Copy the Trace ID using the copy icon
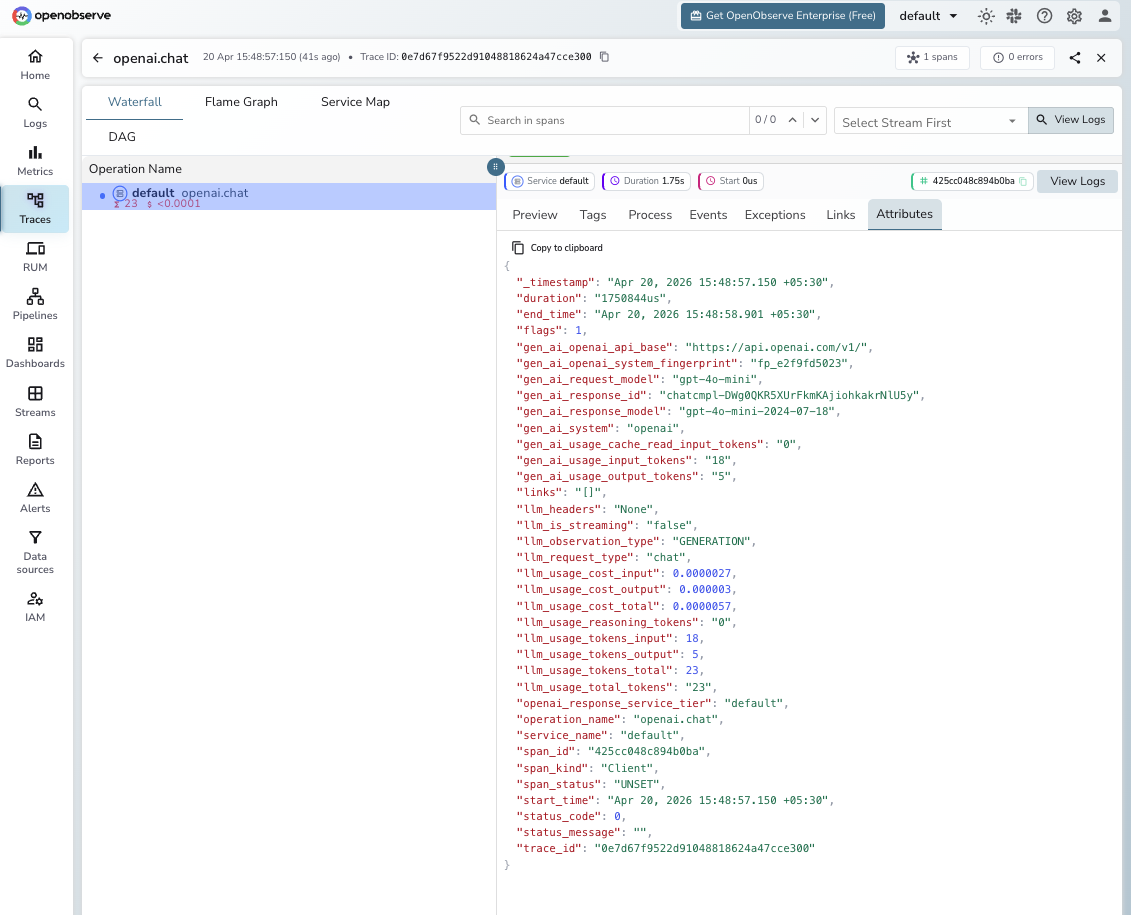The height and width of the screenshot is (915, 1131). tap(604, 58)
